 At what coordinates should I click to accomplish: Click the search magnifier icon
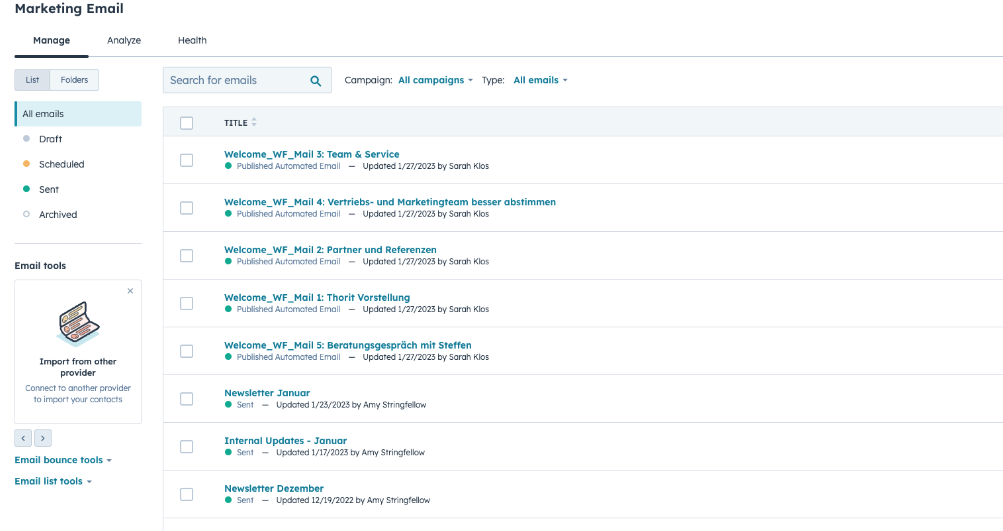point(316,81)
